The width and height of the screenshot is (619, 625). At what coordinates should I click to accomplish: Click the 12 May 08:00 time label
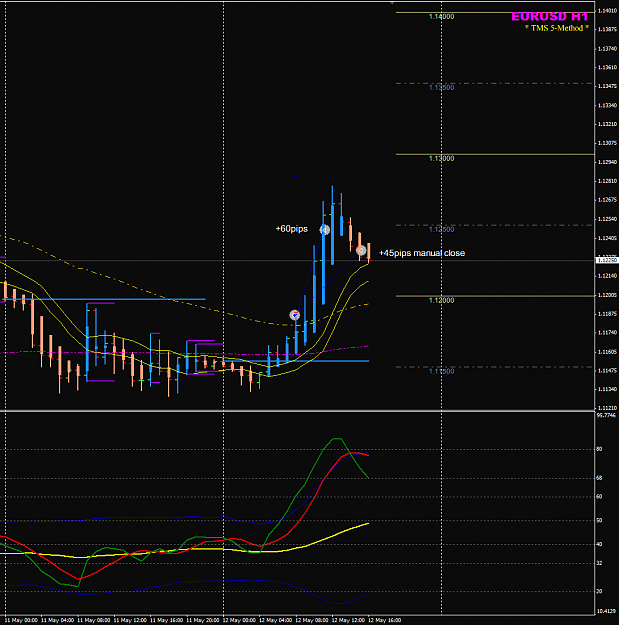[x=312, y=620]
